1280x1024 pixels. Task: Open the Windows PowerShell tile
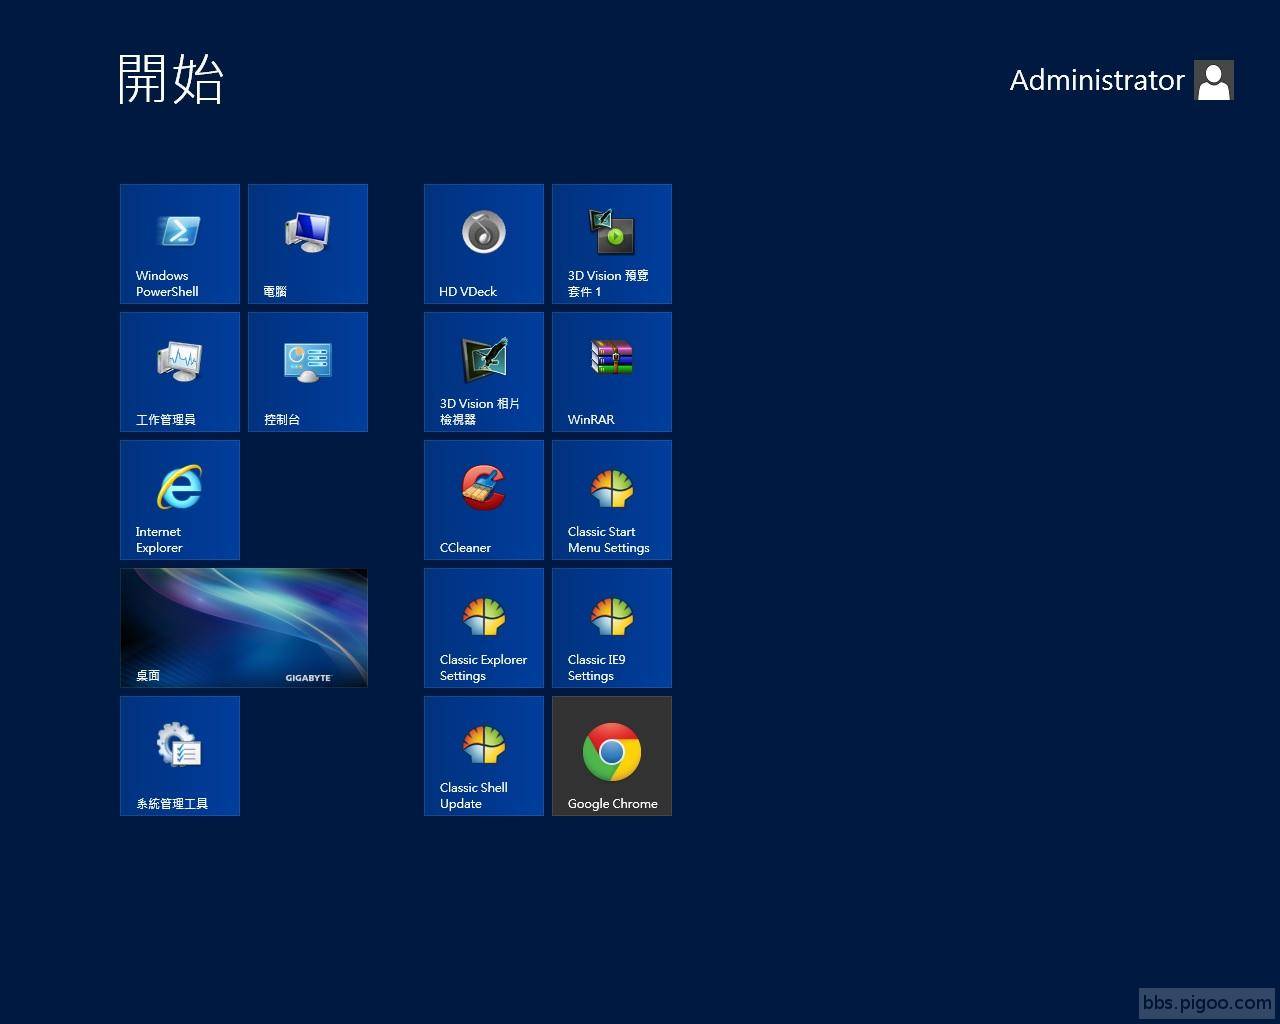pyautogui.click(x=180, y=244)
